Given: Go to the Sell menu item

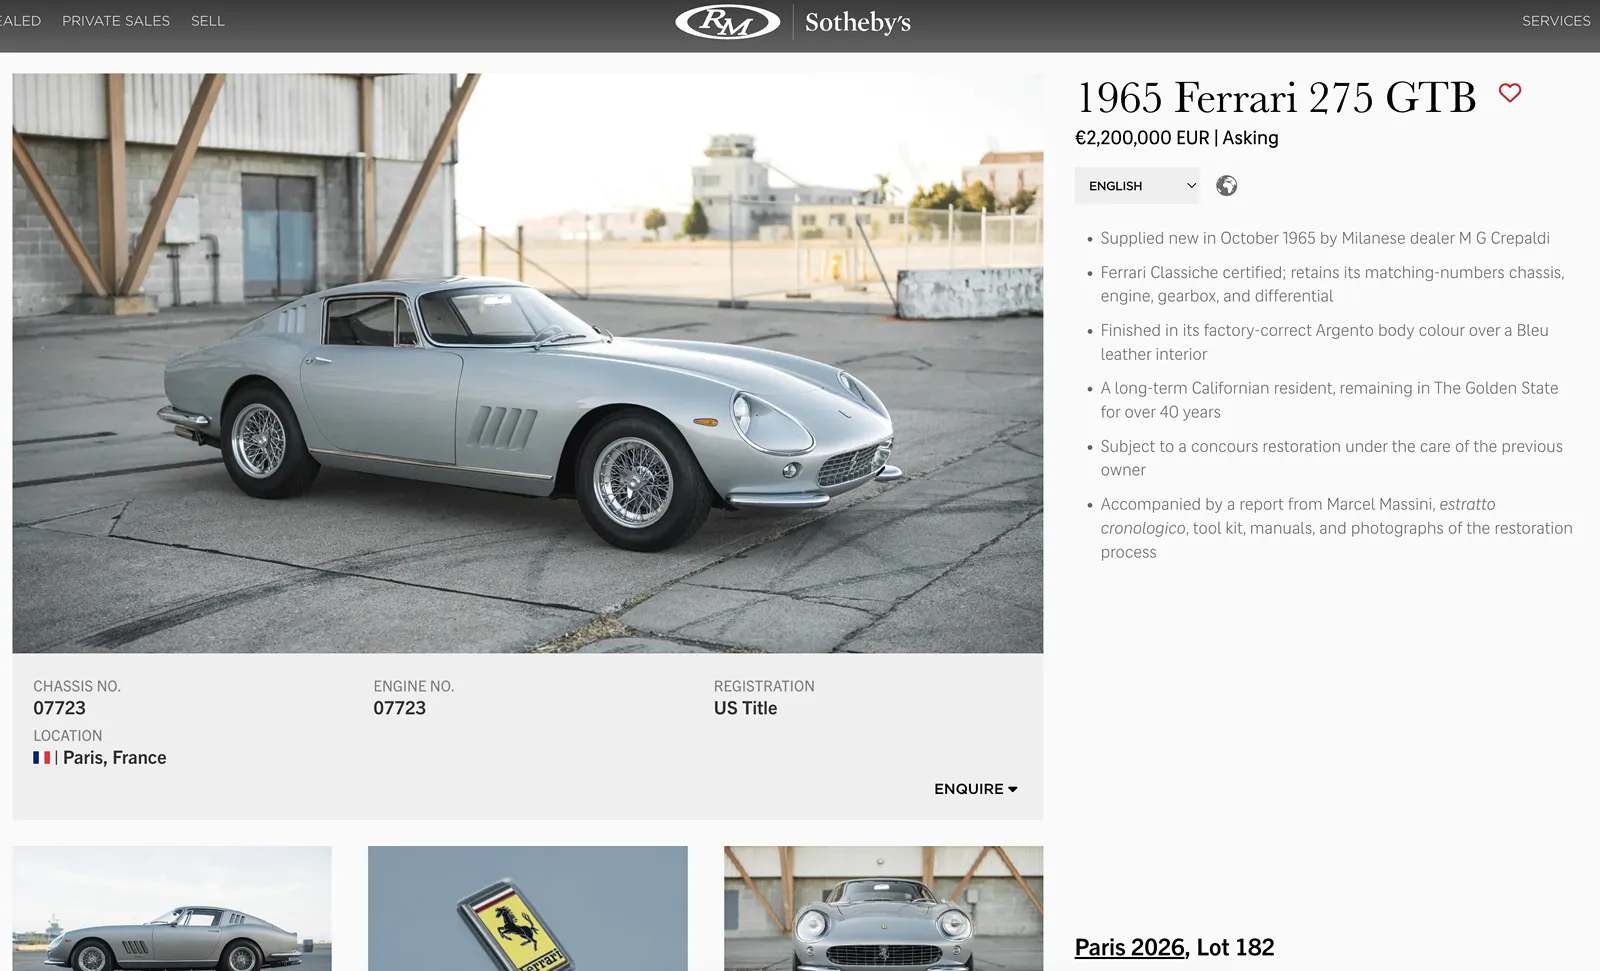Looking at the screenshot, I should pyautogui.click(x=208, y=21).
